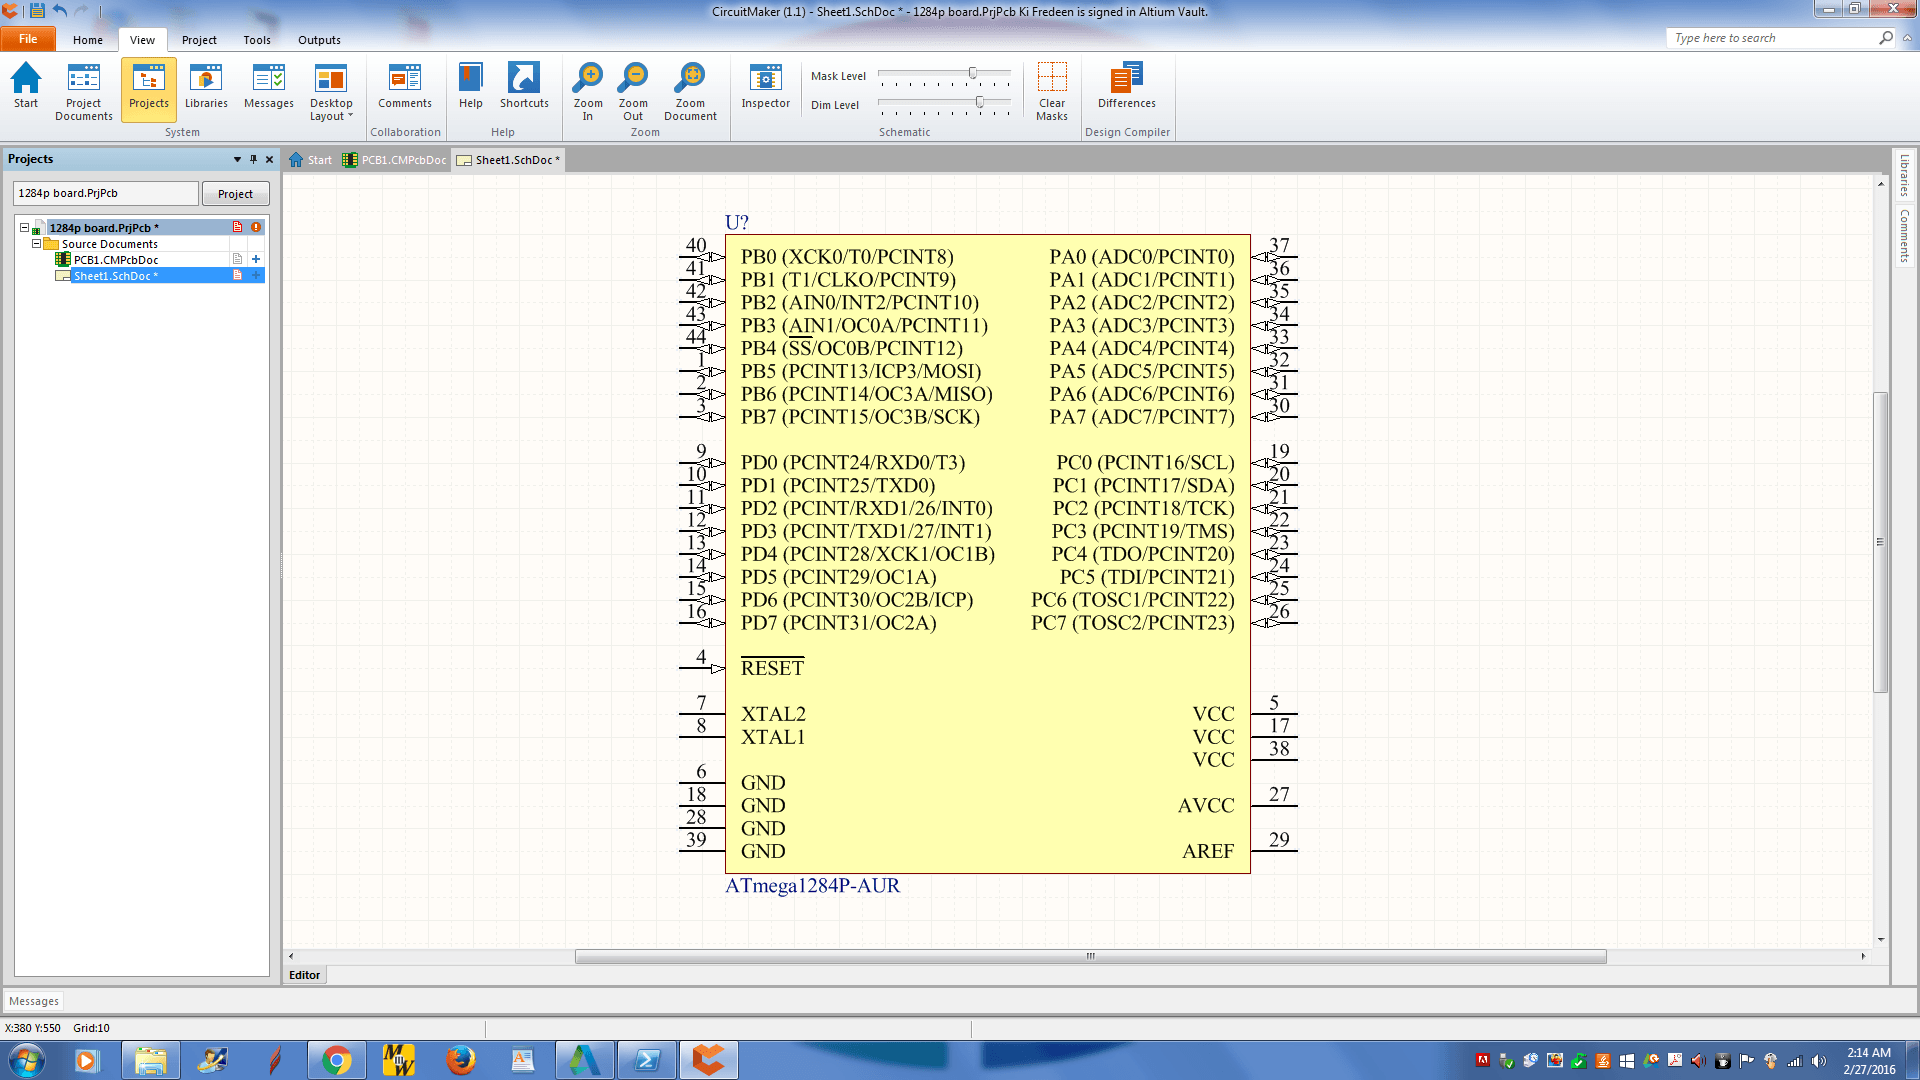Click the Dim Level slider handle
Image resolution: width=1920 pixels, height=1080 pixels.
pyautogui.click(x=980, y=102)
